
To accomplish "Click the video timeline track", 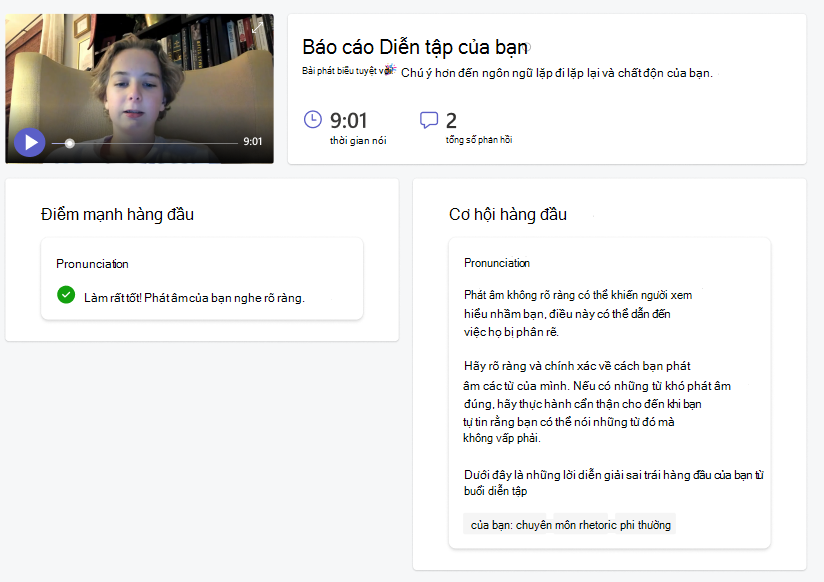I will click(x=145, y=143).
